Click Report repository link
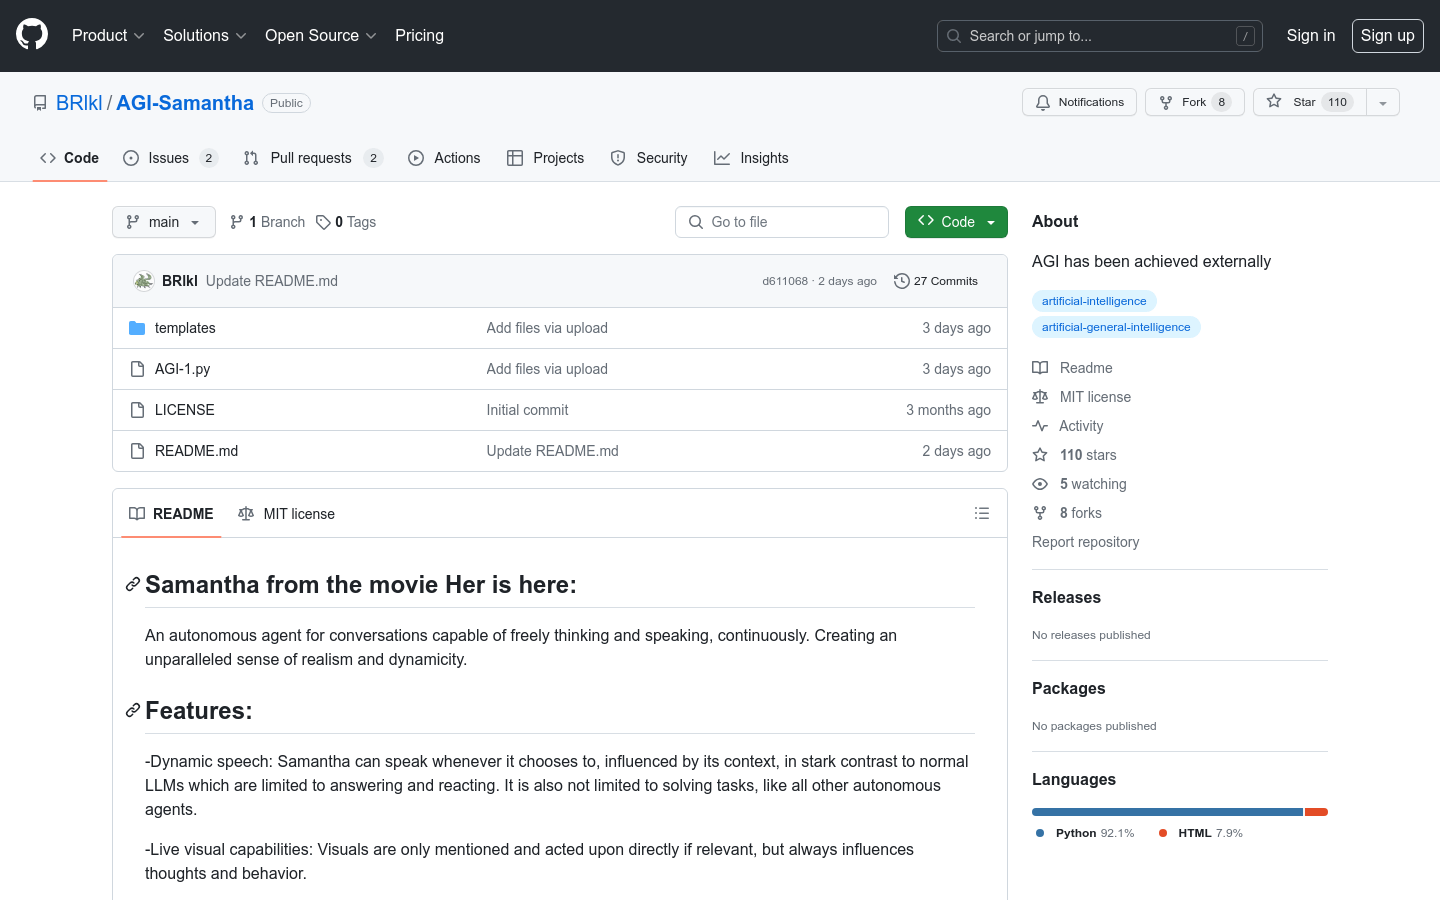This screenshot has height=900, width=1440. pos(1085,542)
